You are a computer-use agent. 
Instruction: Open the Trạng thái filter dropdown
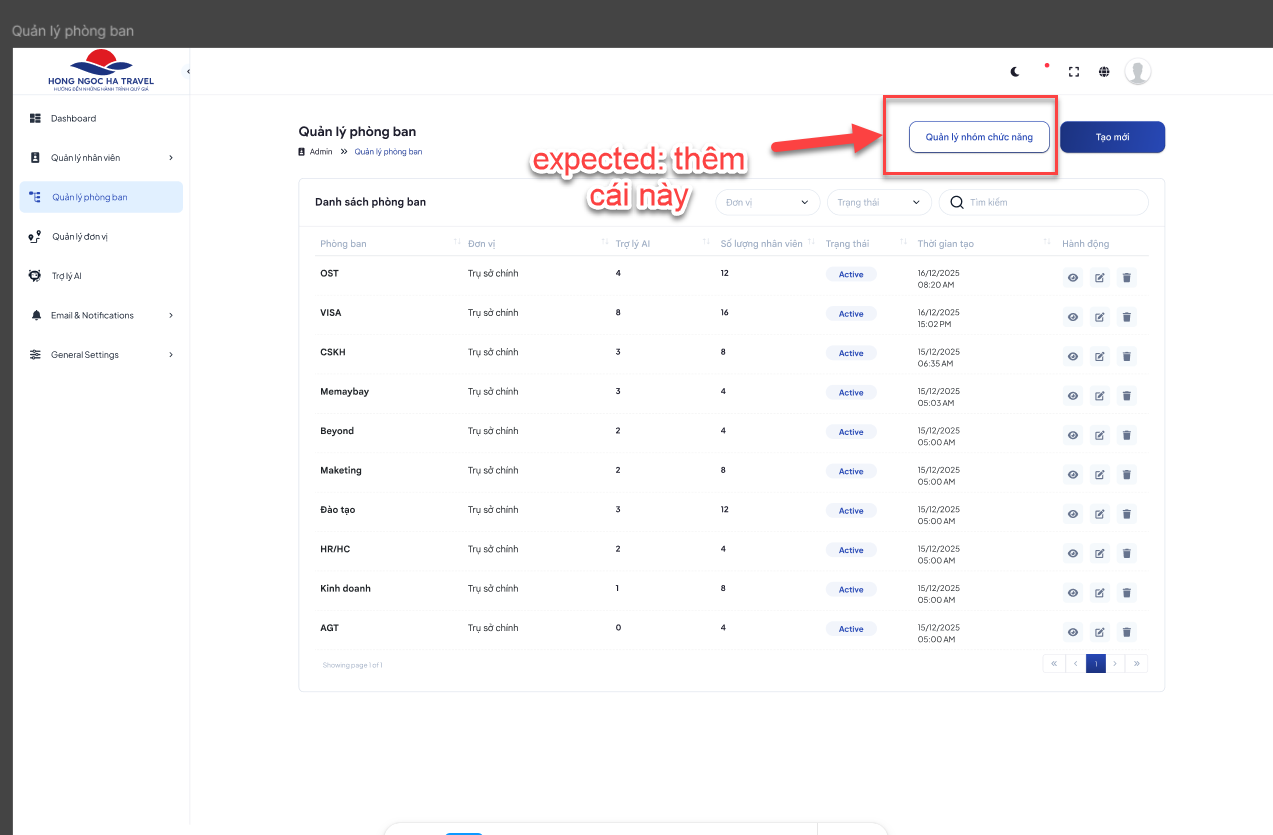click(x=878, y=202)
